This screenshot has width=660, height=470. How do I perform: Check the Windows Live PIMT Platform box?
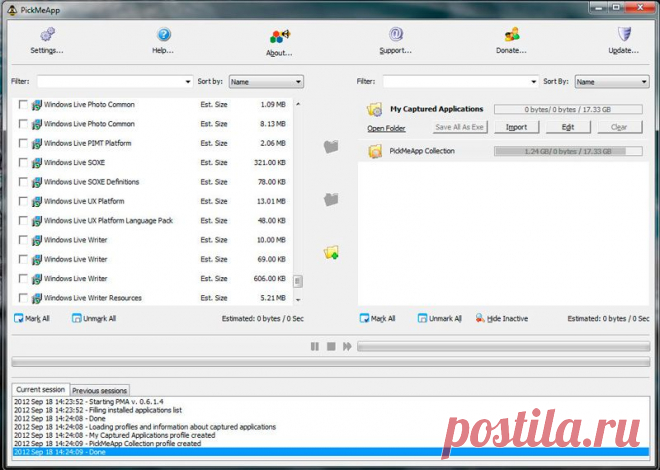pos(23,143)
